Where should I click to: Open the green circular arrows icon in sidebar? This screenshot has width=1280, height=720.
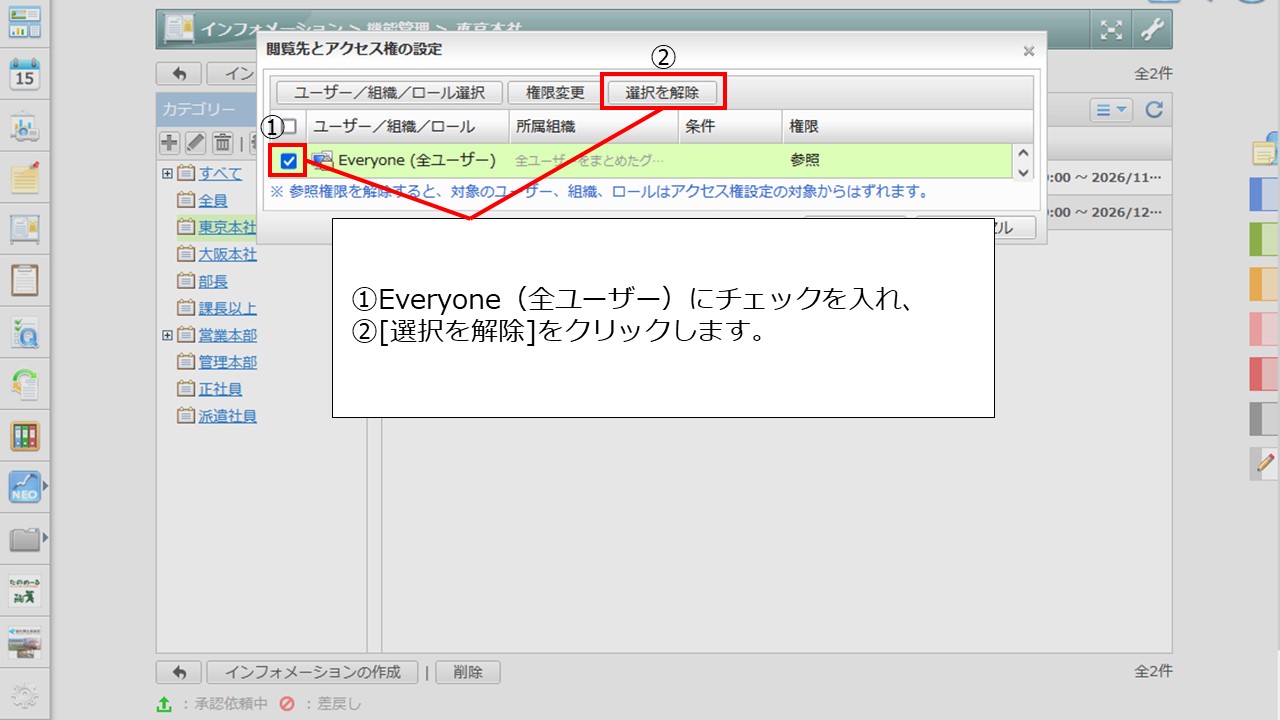tap(24, 384)
